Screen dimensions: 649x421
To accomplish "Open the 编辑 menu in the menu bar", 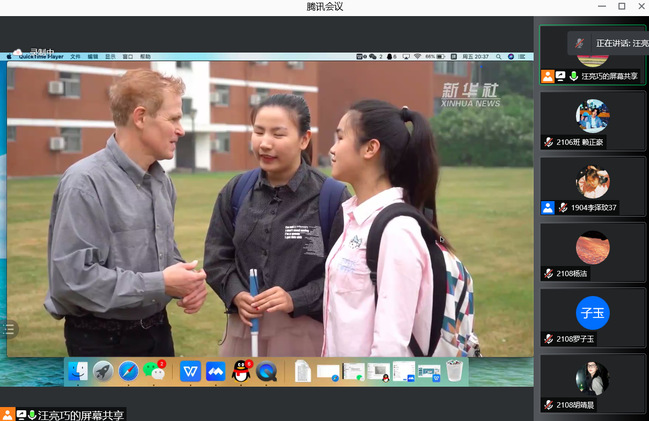I will (x=93, y=57).
